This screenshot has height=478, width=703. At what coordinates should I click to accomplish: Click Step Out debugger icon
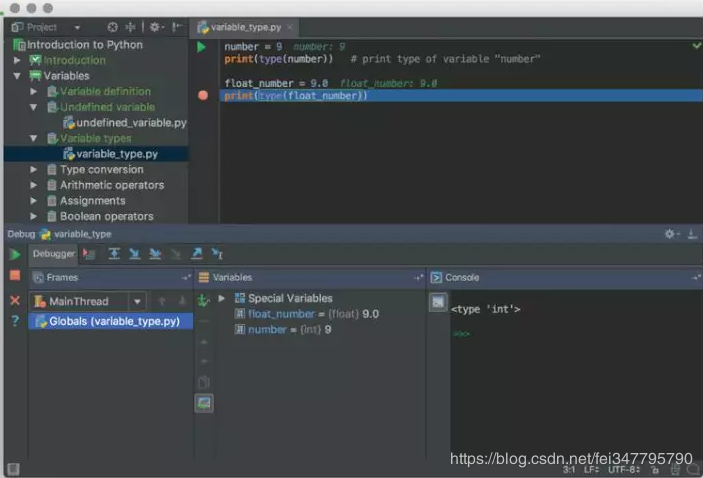[196, 254]
